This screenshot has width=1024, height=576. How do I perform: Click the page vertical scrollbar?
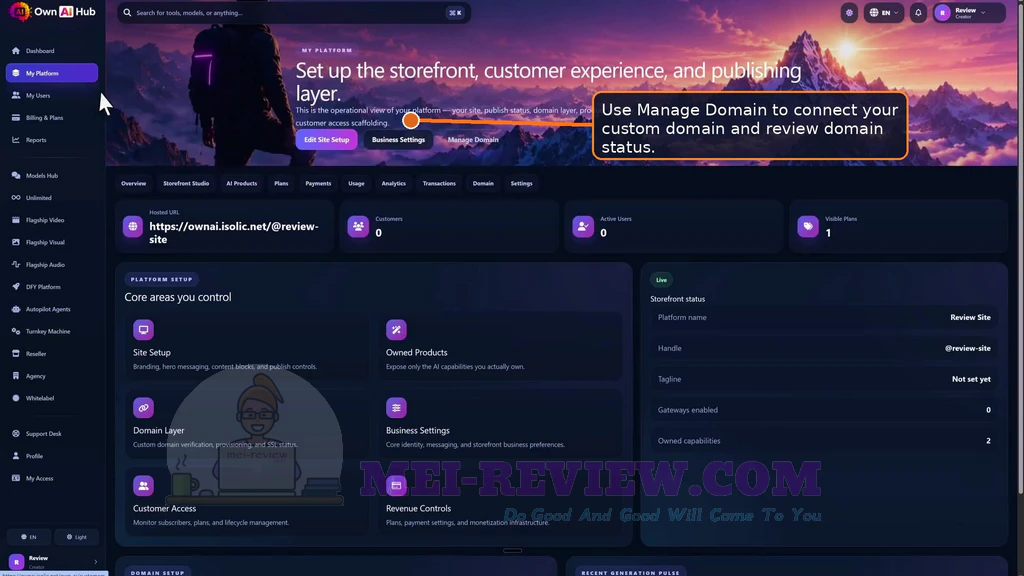click(1021, 248)
